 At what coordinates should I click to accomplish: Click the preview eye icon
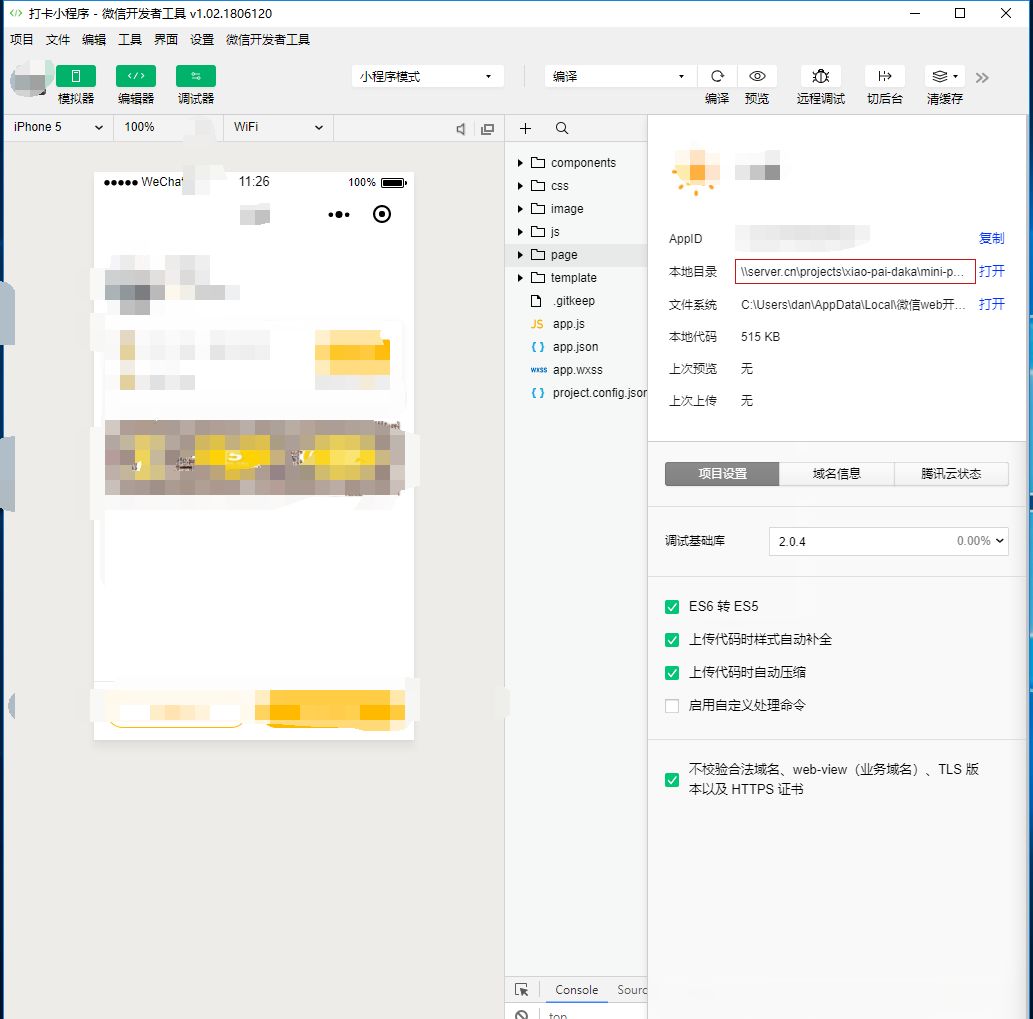[757, 76]
